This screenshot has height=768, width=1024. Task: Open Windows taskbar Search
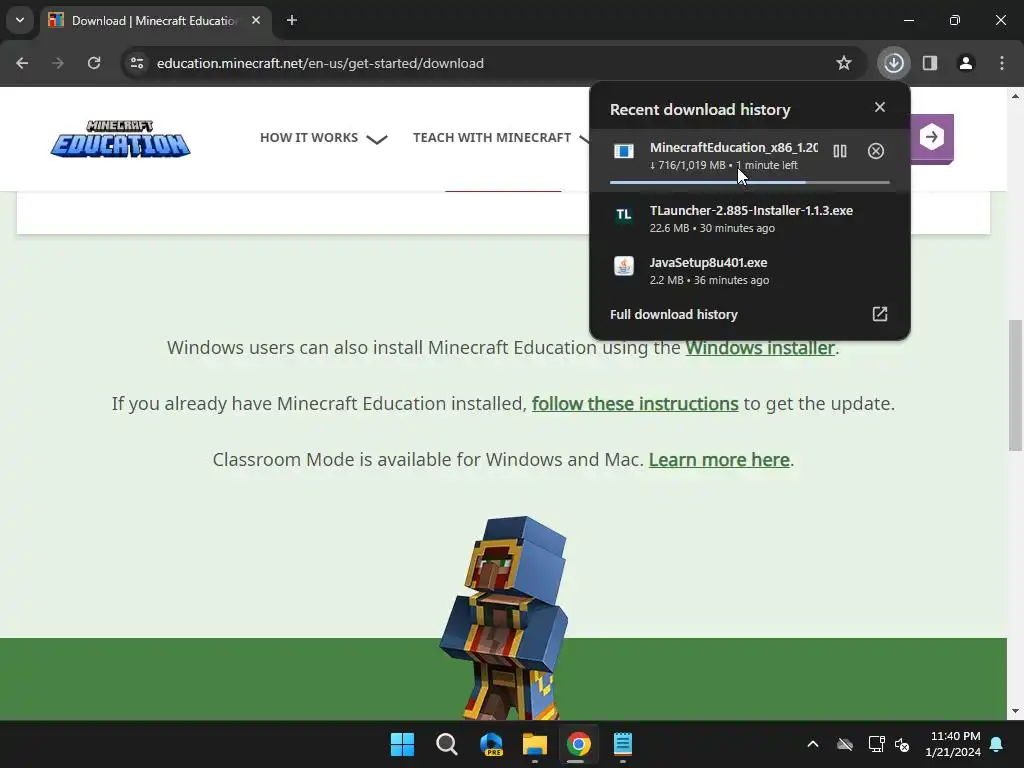tap(447, 744)
